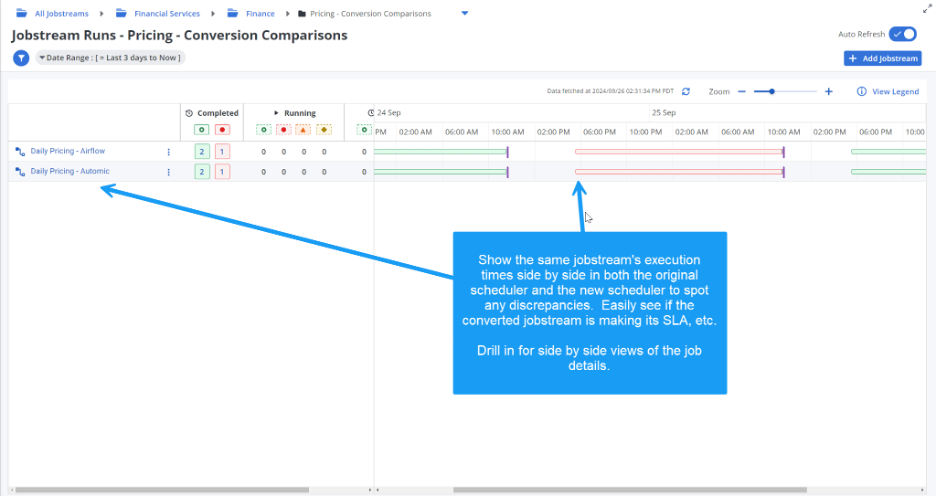
Task: Toggle the Auto Refresh switch
Action: [x=903, y=34]
